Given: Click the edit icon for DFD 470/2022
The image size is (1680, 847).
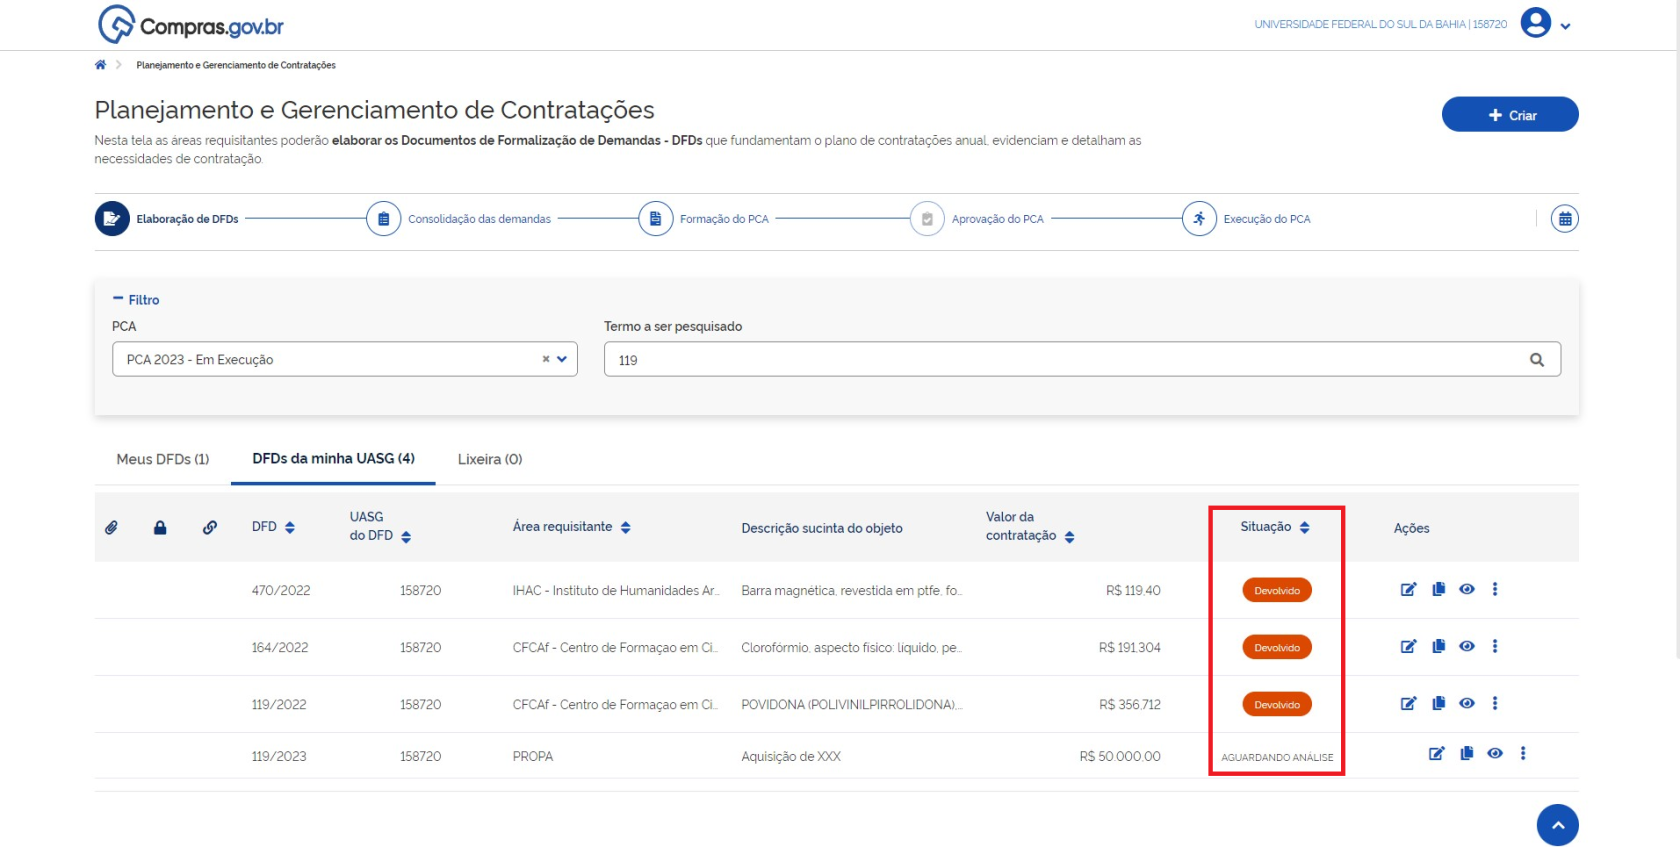Looking at the screenshot, I should pos(1408,590).
